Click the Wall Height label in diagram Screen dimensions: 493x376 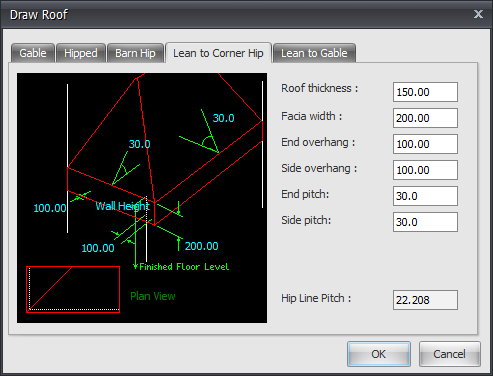pyautogui.click(x=122, y=206)
